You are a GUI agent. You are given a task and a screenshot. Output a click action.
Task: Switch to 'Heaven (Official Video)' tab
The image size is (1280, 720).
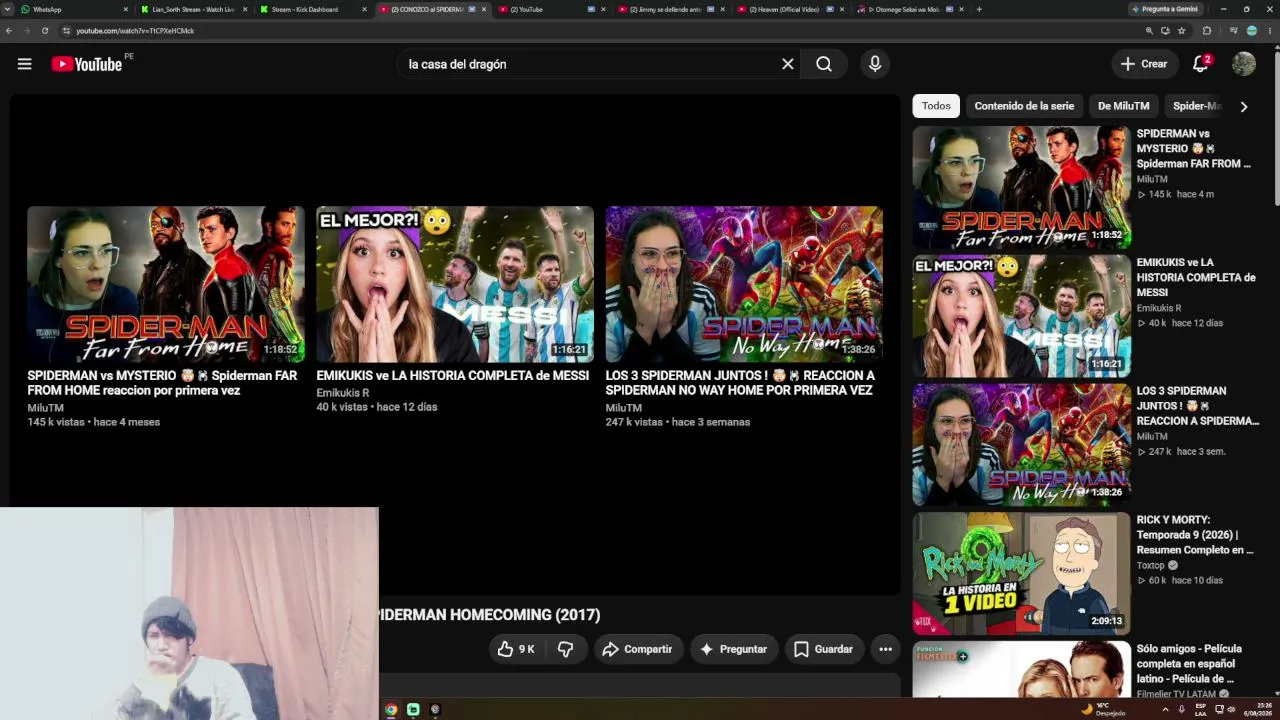[789, 9]
